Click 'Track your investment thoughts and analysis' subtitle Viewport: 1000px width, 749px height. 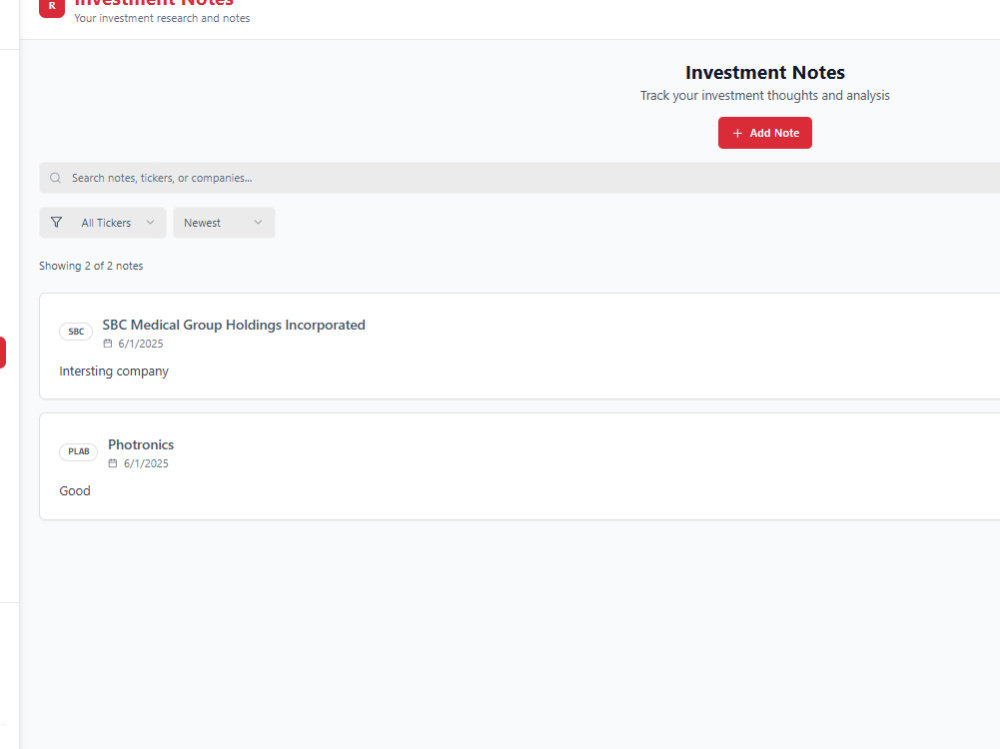coord(765,96)
